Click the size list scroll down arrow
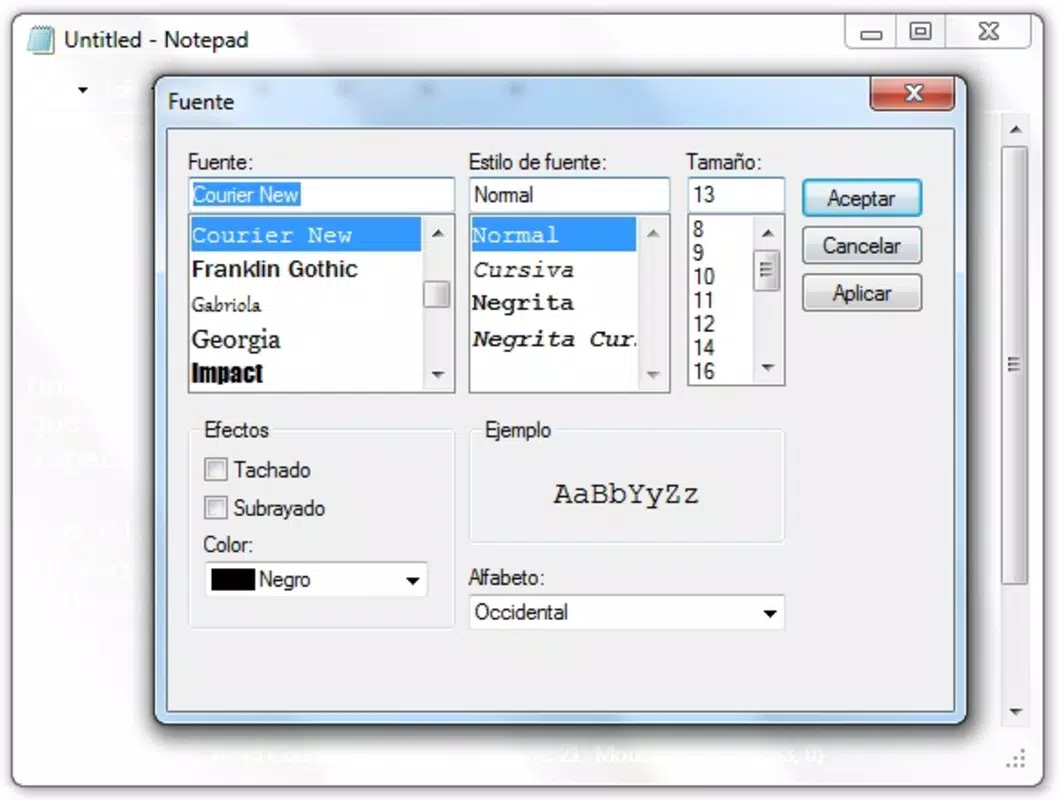This screenshot has width=1061, height=800. click(768, 368)
